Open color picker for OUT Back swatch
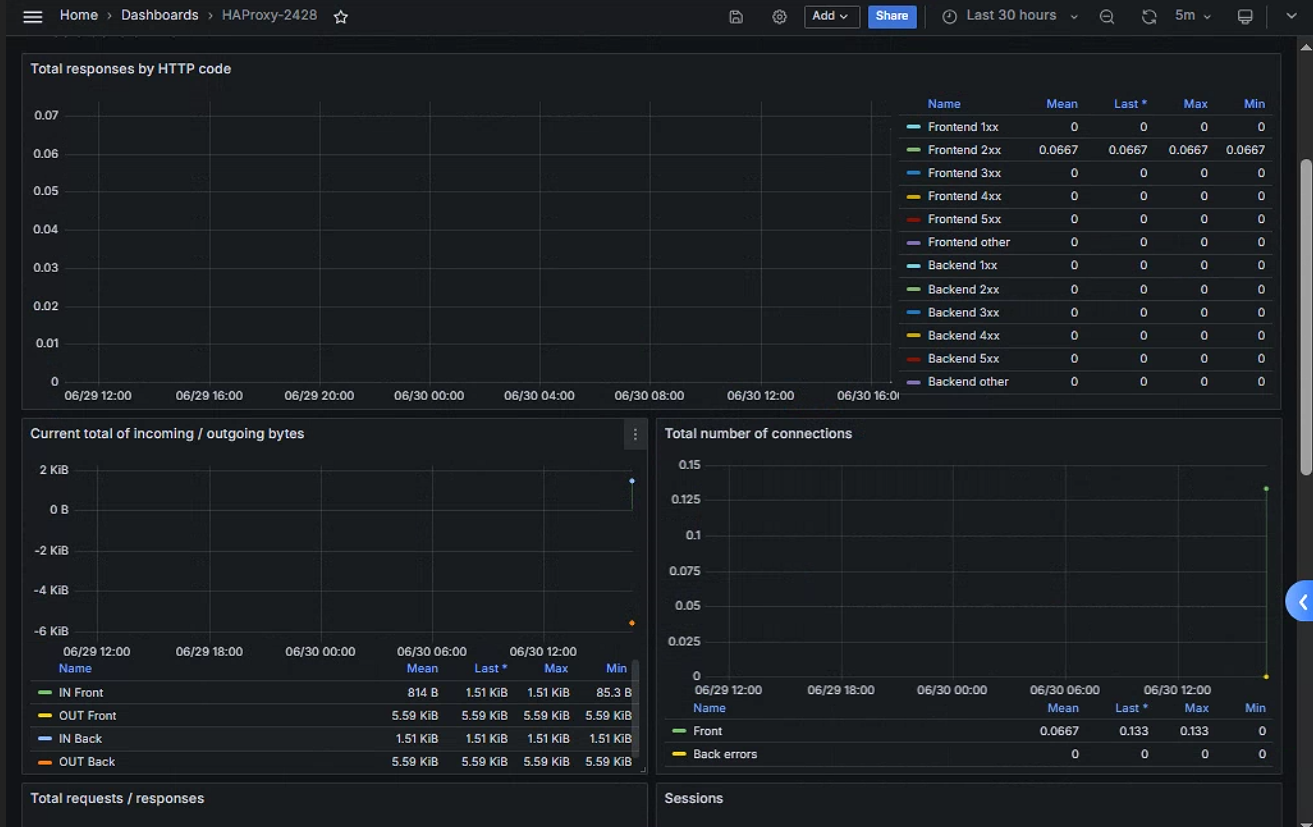 [44, 762]
